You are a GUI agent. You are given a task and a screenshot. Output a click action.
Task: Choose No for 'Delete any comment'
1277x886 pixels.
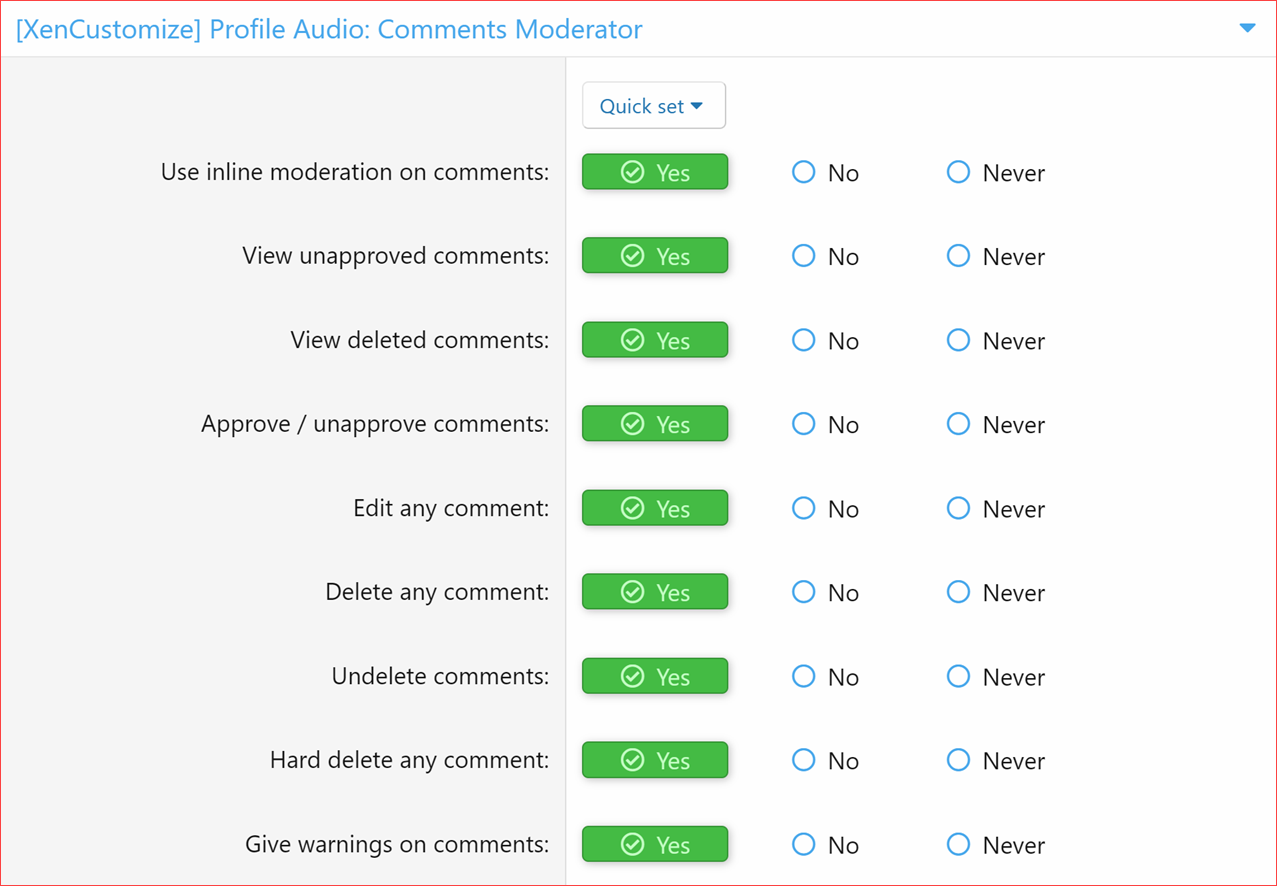pos(803,592)
